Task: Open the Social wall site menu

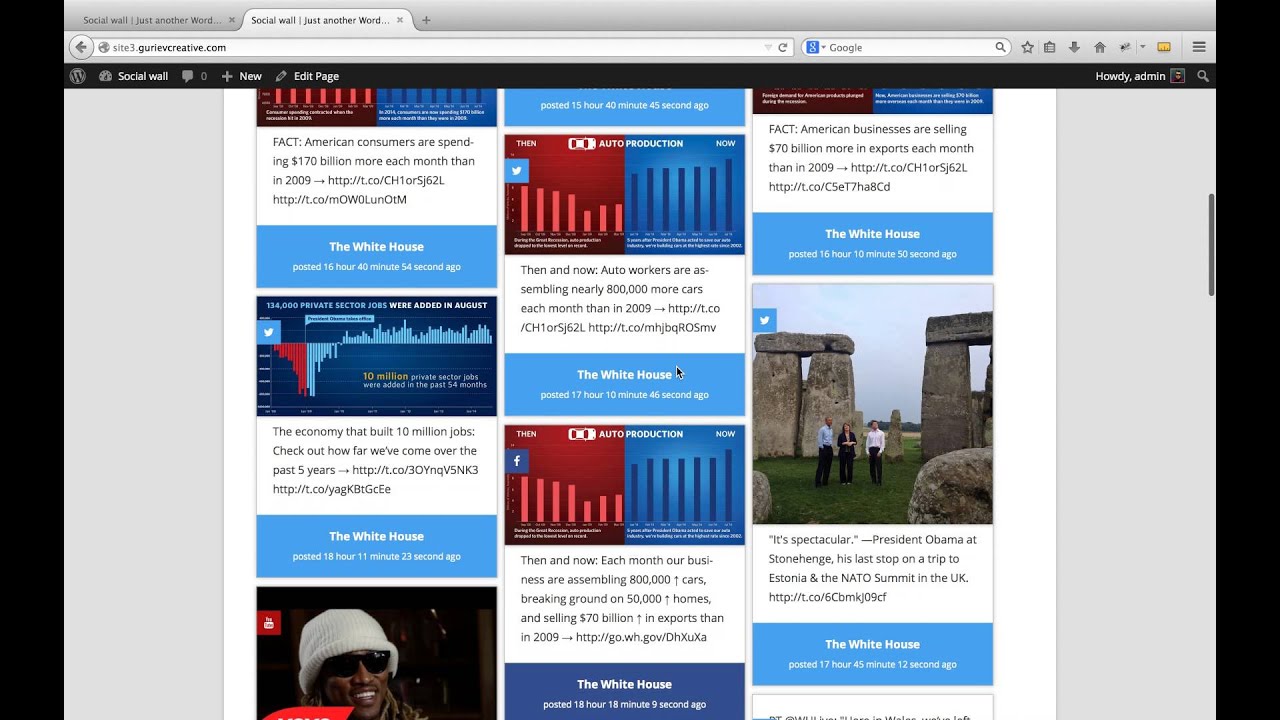Action: click(134, 76)
